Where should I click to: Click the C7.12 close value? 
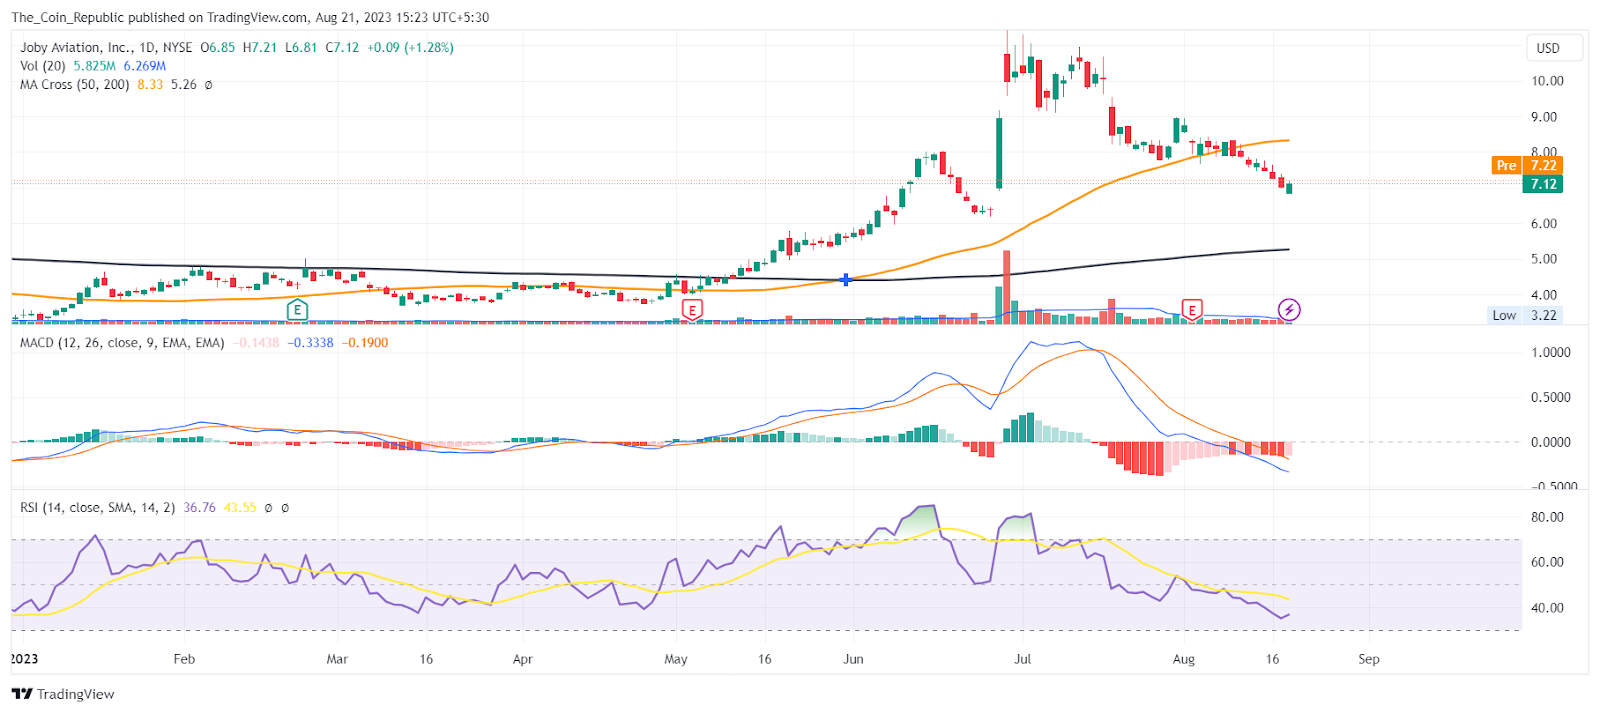coord(342,47)
